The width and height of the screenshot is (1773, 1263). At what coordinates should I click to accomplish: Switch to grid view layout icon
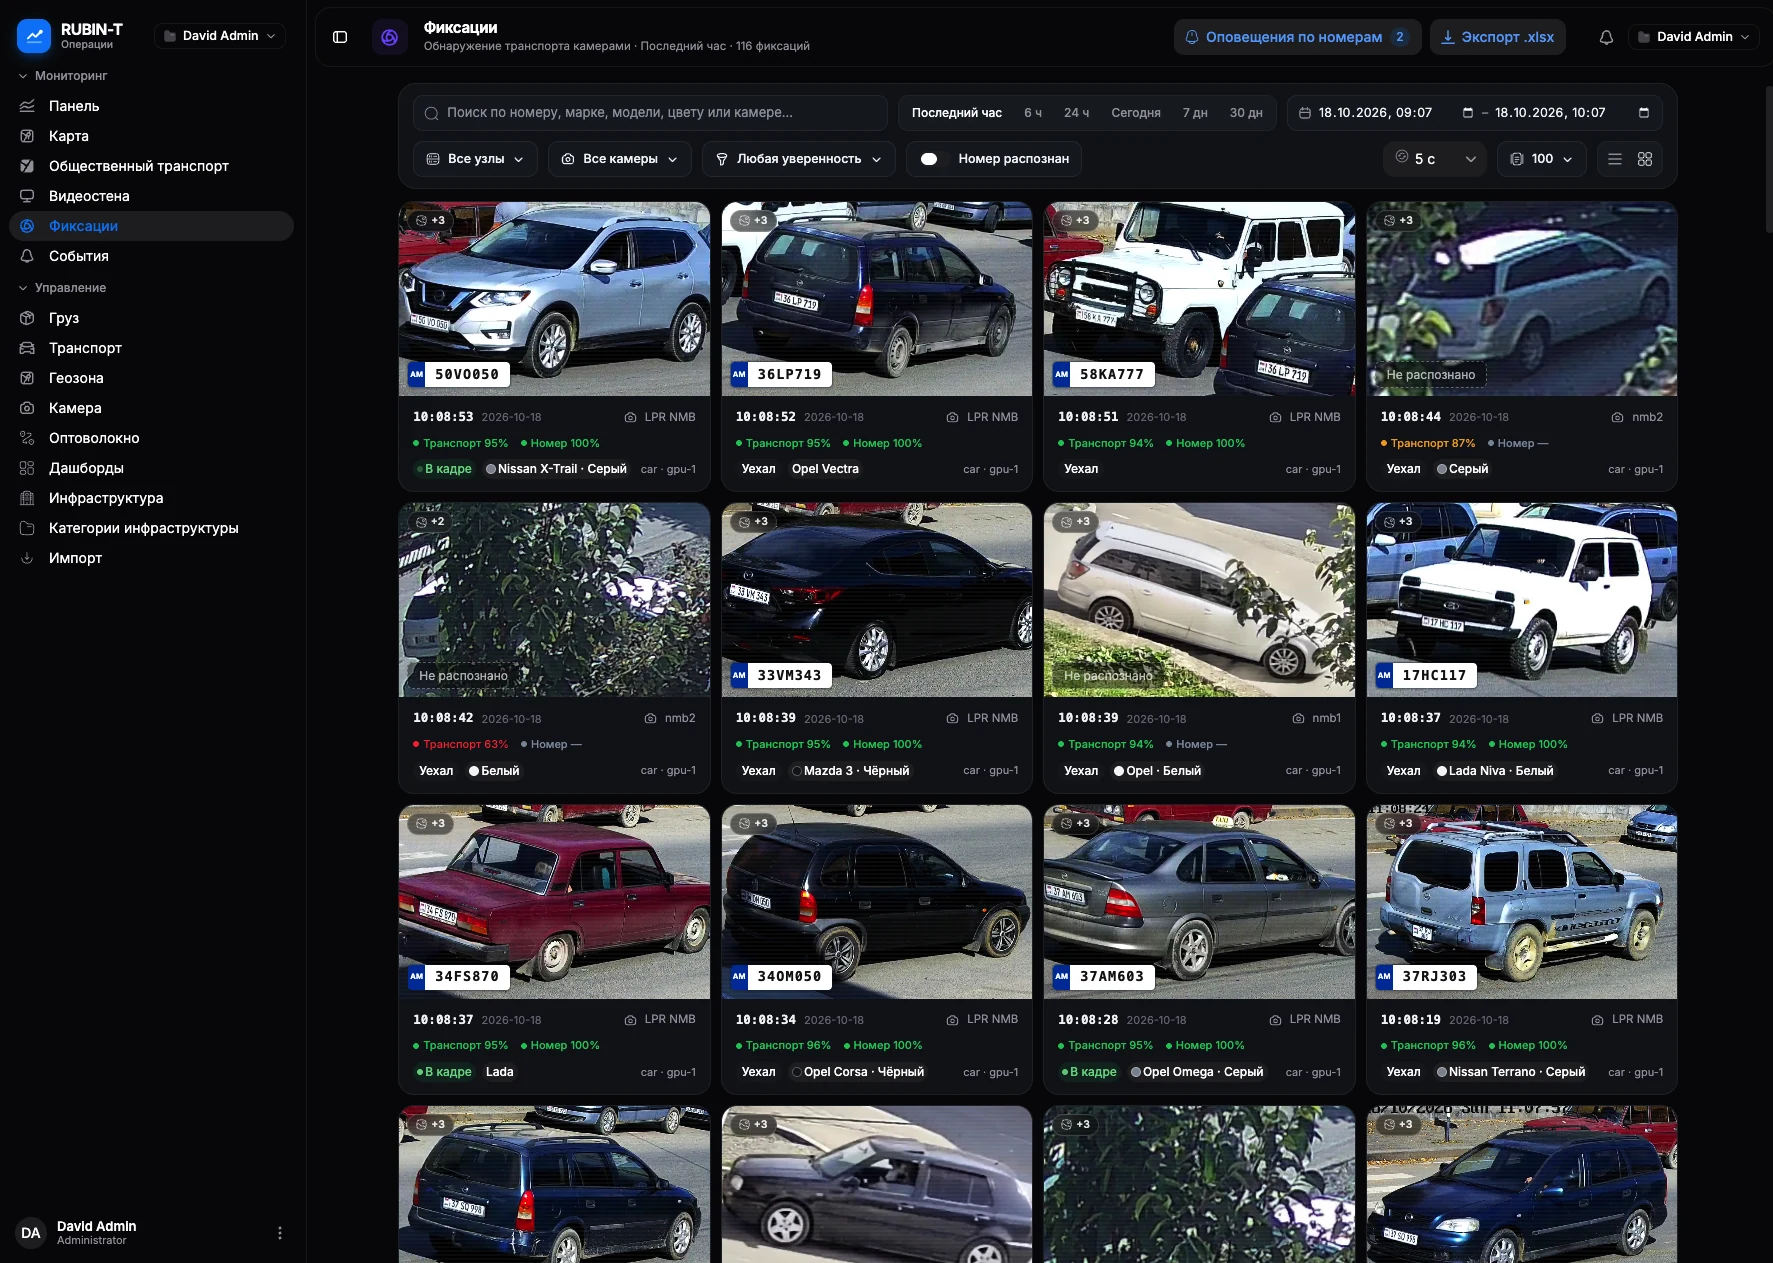click(x=1645, y=159)
